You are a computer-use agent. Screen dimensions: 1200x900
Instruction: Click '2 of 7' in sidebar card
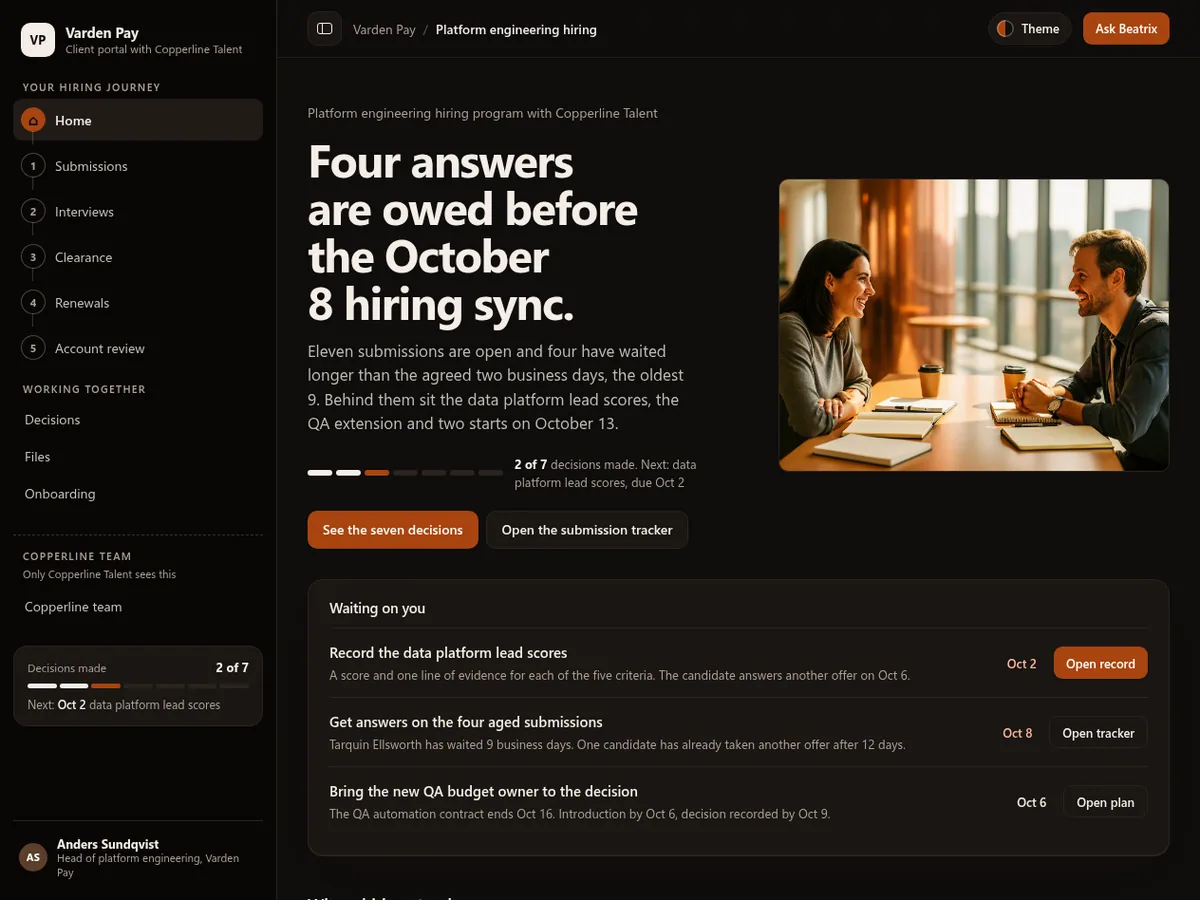pyautogui.click(x=232, y=668)
